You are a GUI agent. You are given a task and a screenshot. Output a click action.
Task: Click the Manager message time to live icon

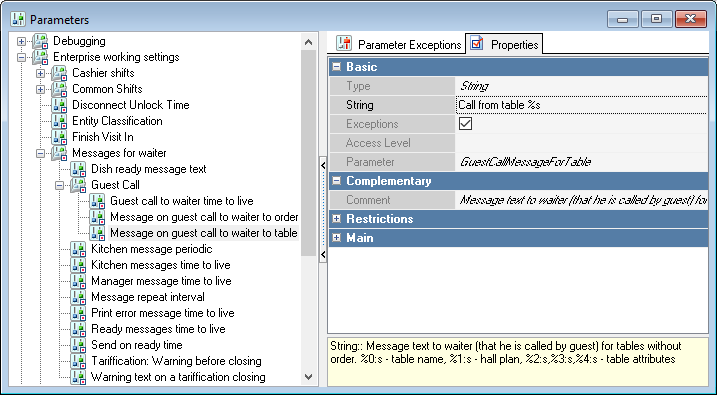click(78, 281)
